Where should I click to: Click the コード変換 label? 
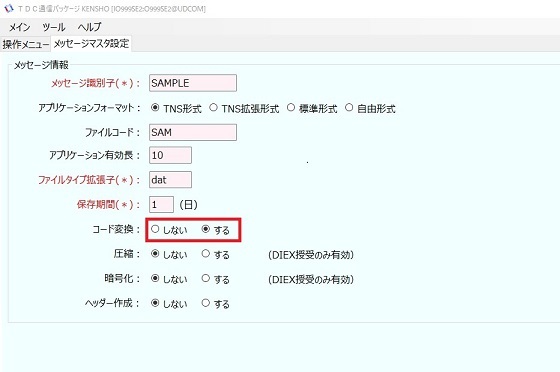[x=116, y=229]
